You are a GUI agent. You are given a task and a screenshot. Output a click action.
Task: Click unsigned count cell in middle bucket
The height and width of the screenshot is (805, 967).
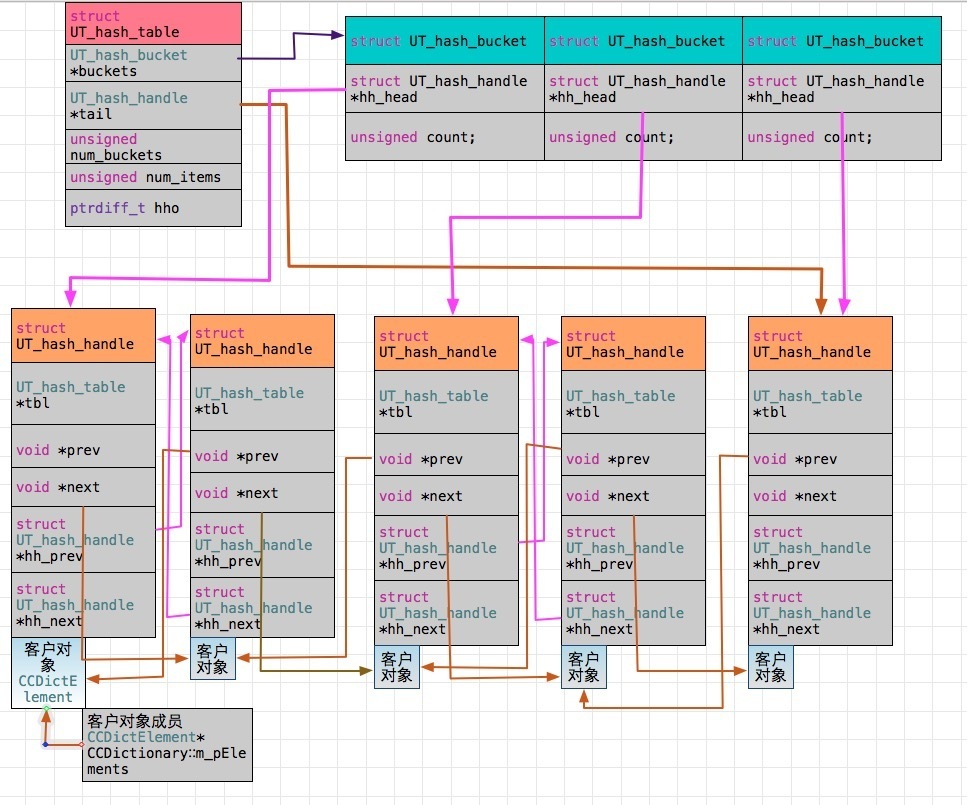pos(643,137)
